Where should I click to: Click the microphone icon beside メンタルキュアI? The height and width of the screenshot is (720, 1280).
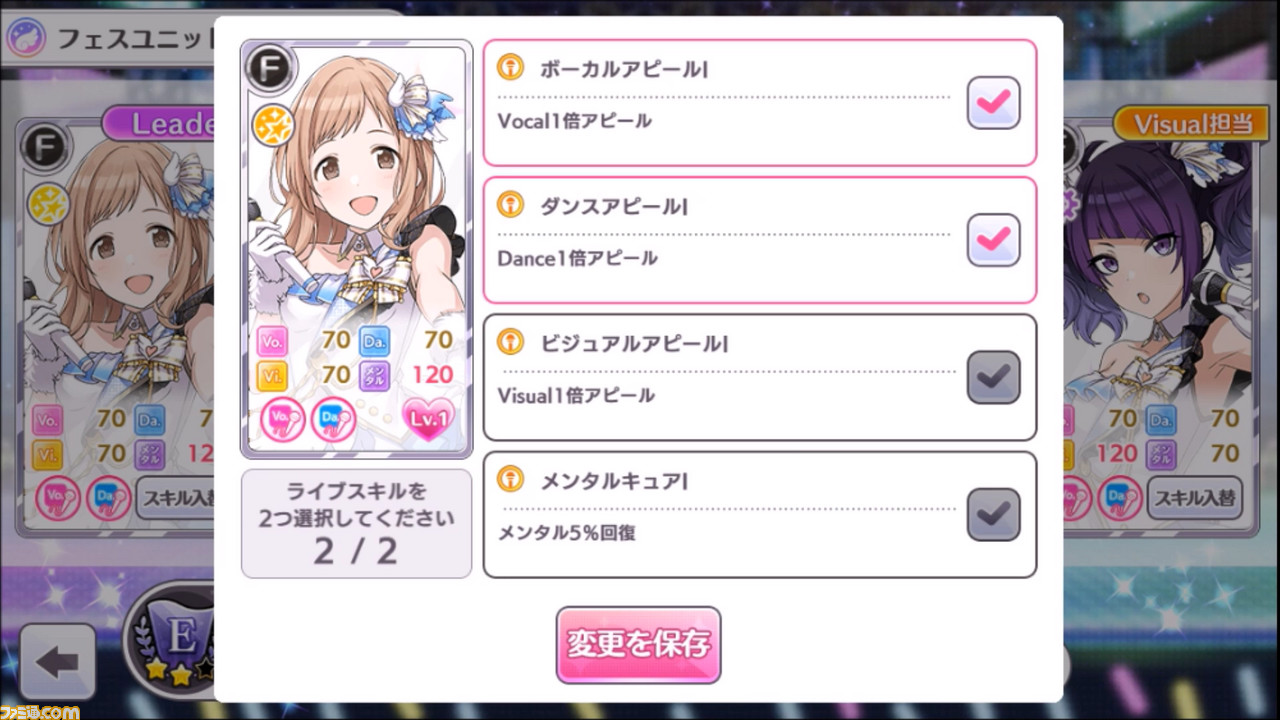510,480
